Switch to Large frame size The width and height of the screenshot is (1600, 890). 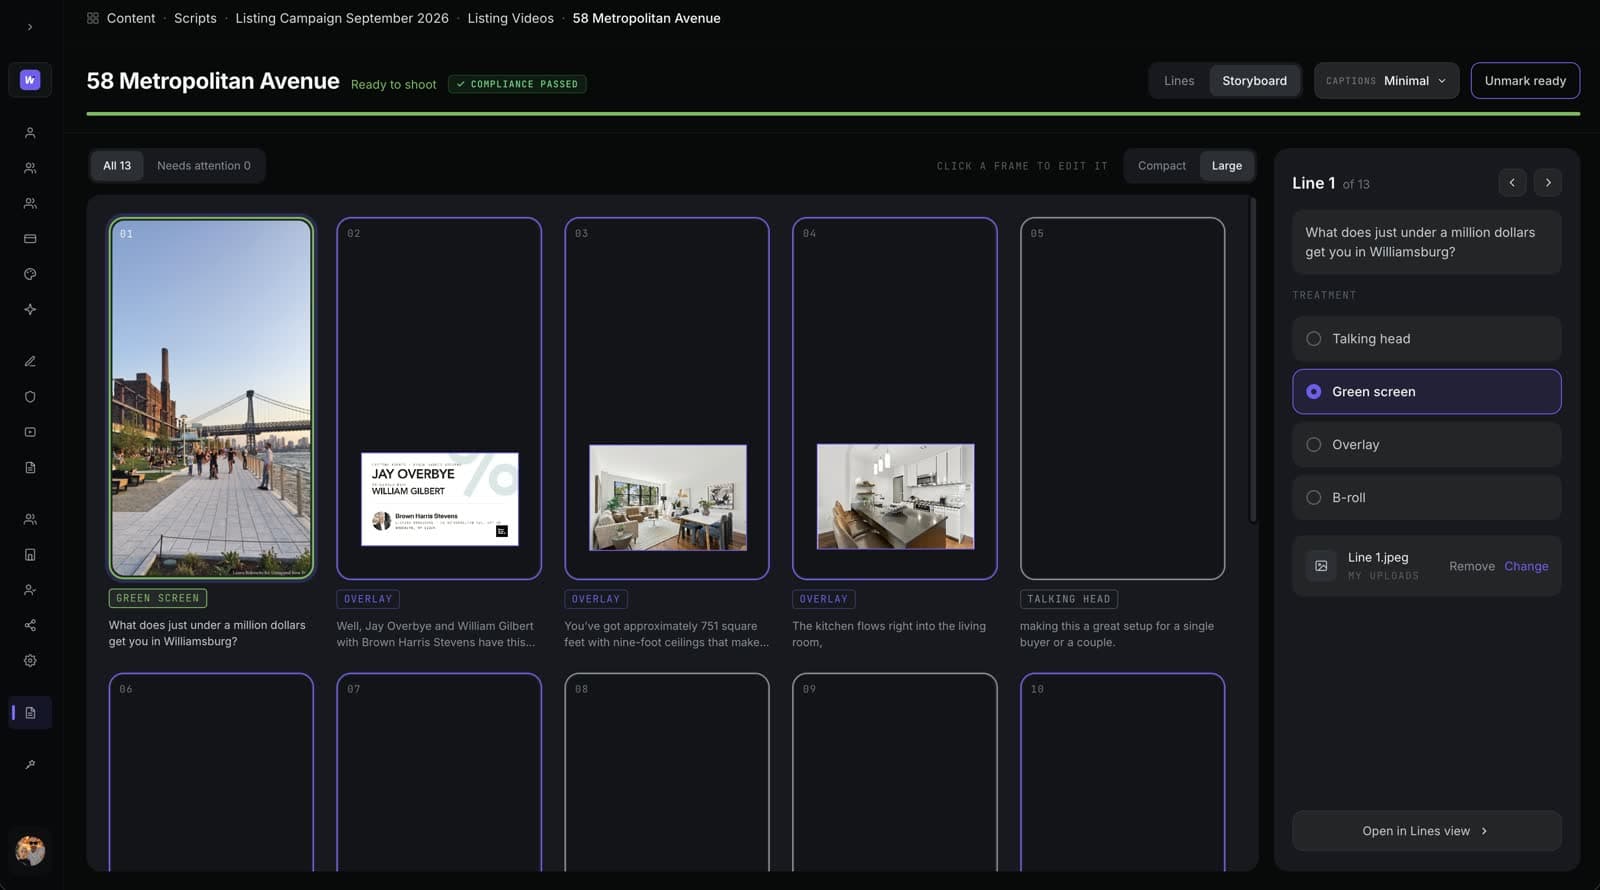tap(1227, 166)
